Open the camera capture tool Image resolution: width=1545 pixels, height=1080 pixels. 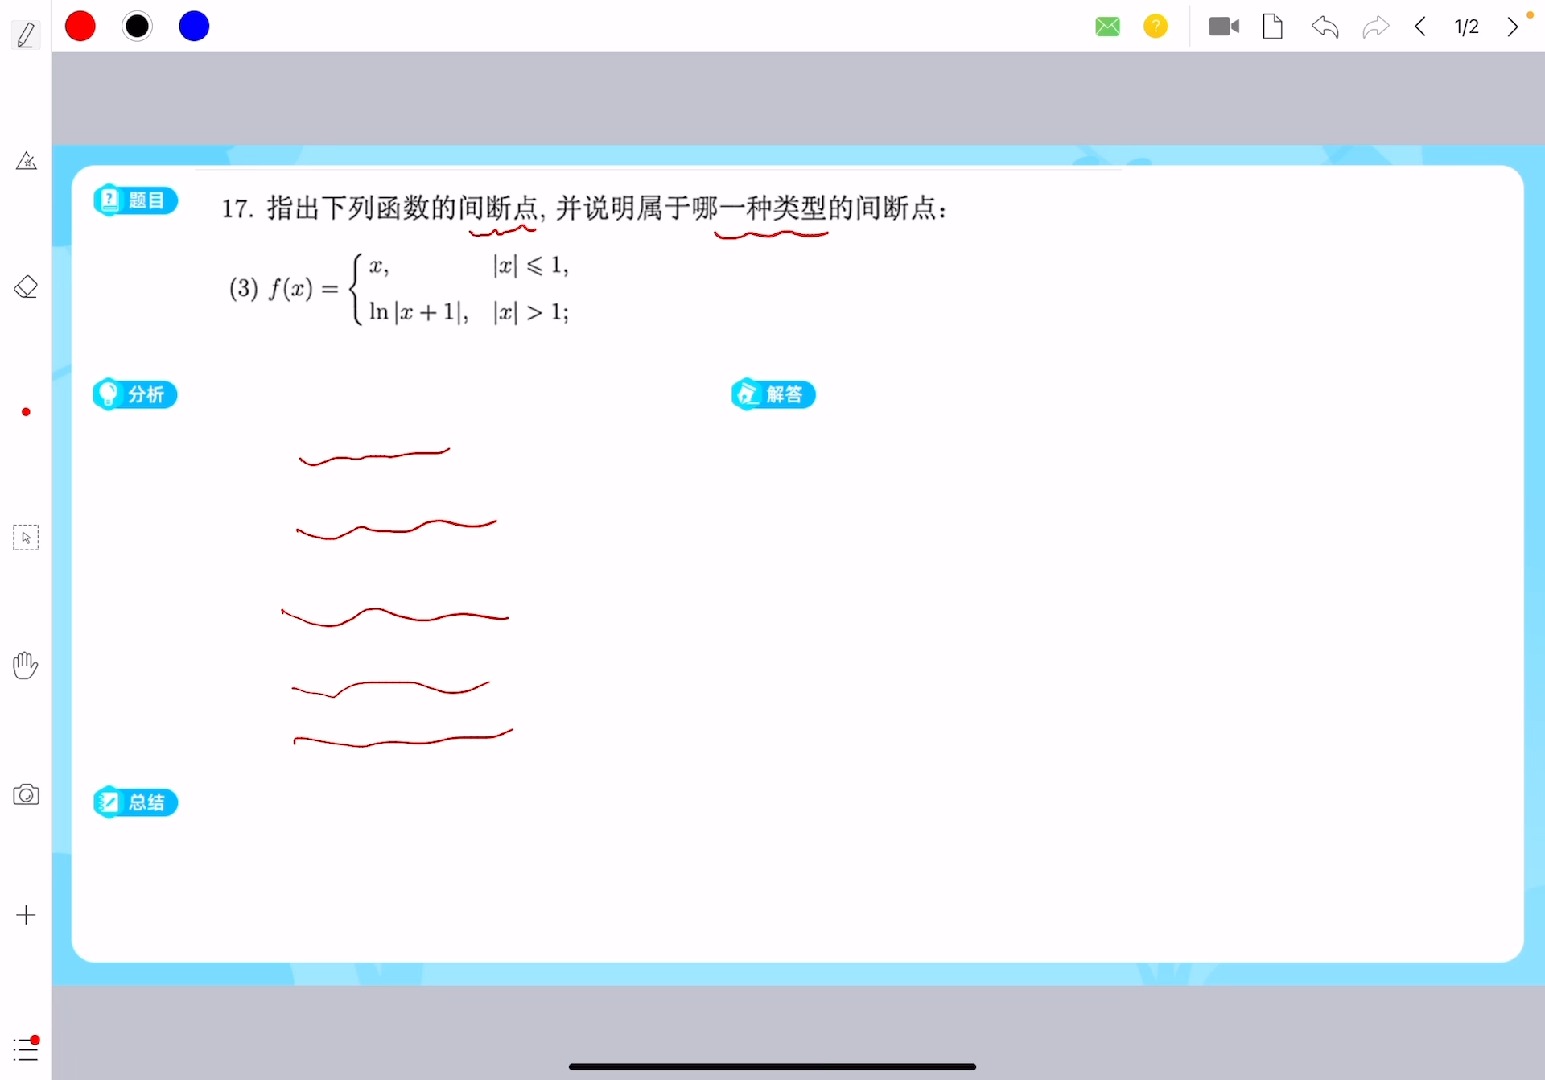pos(26,795)
